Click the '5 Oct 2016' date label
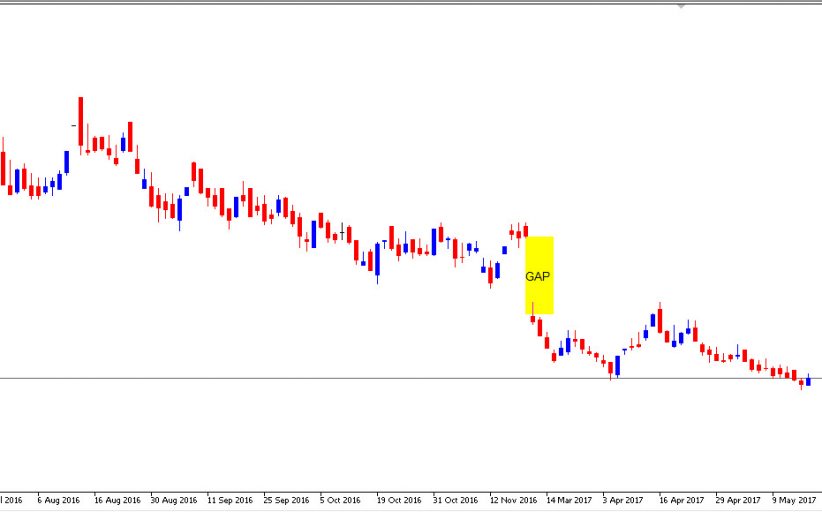 tap(341, 500)
